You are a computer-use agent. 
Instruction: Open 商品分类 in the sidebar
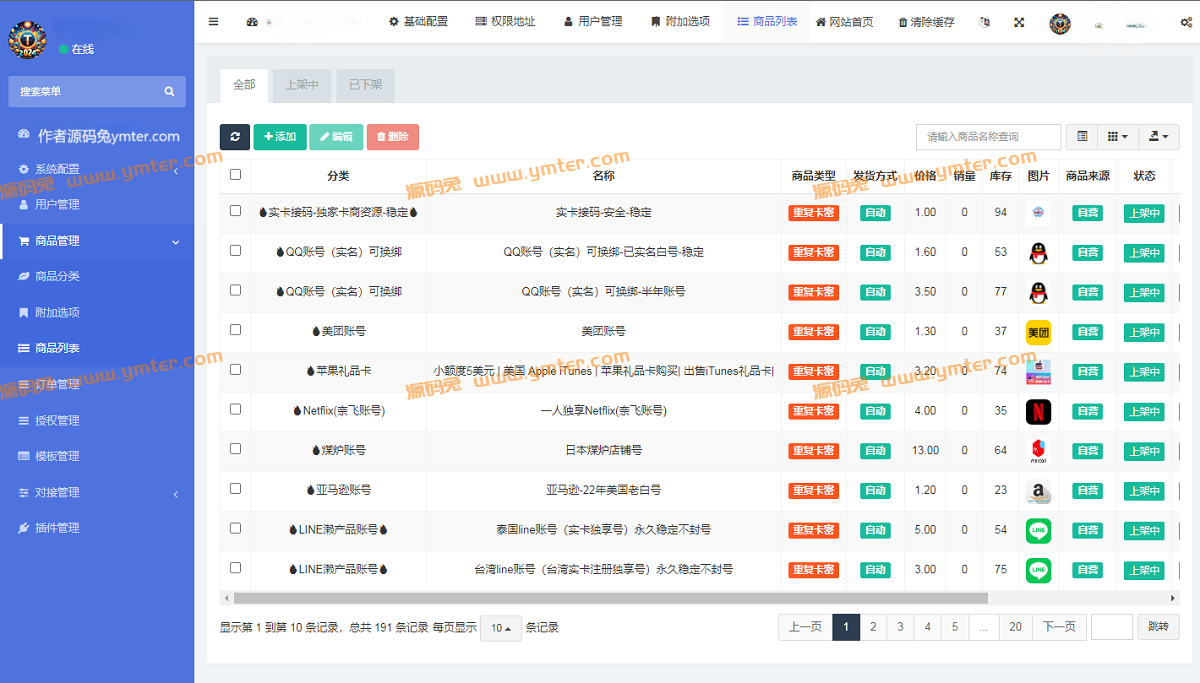tap(97, 277)
